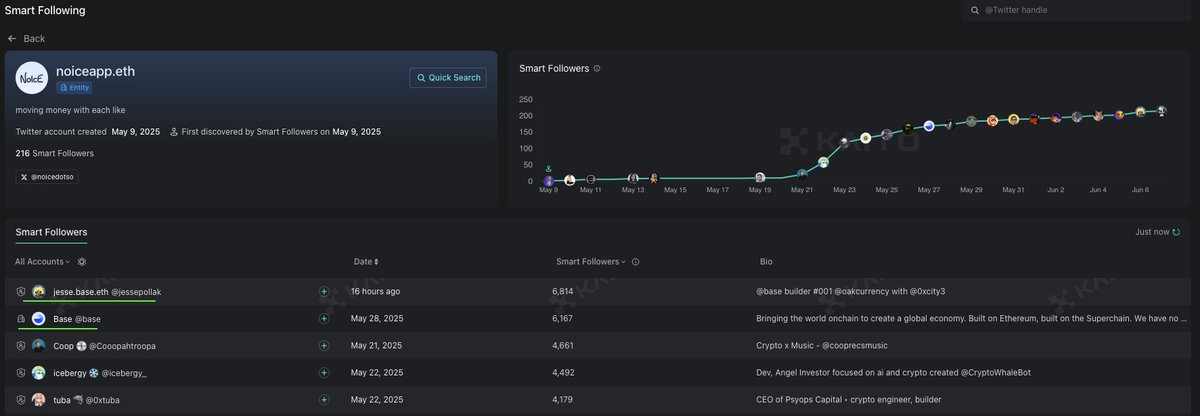
Task: Click the anchor marker above May 9
Action: click(x=548, y=167)
